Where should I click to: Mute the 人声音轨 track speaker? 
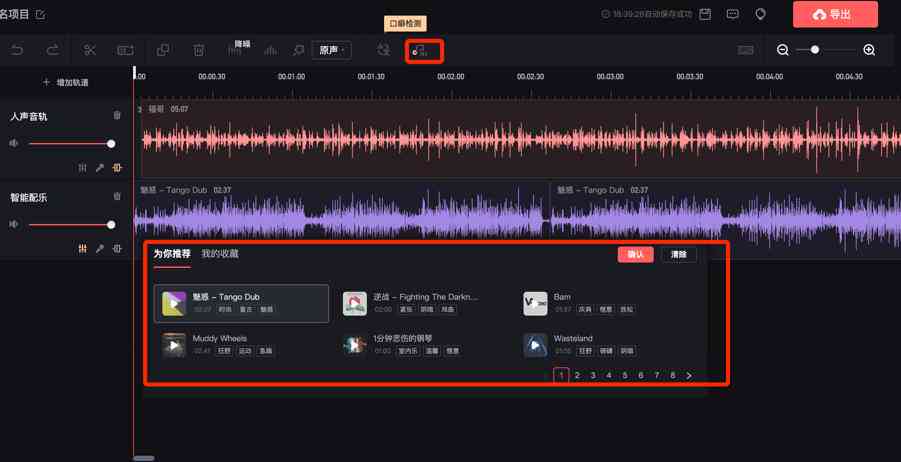coord(14,143)
